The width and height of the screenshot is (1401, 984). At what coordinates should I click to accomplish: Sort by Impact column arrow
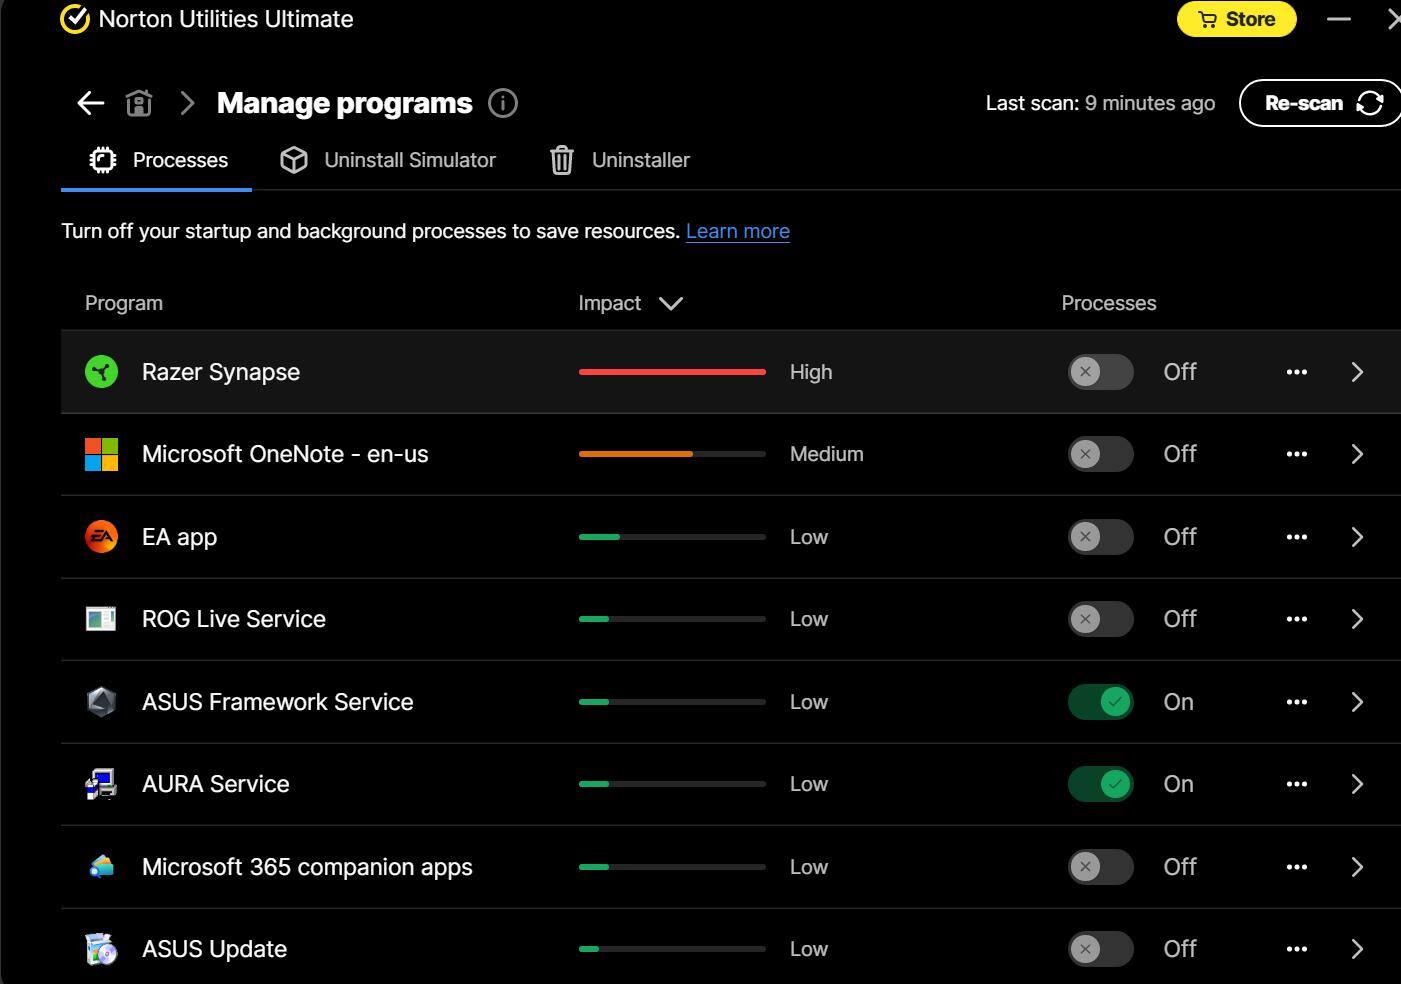click(x=670, y=303)
